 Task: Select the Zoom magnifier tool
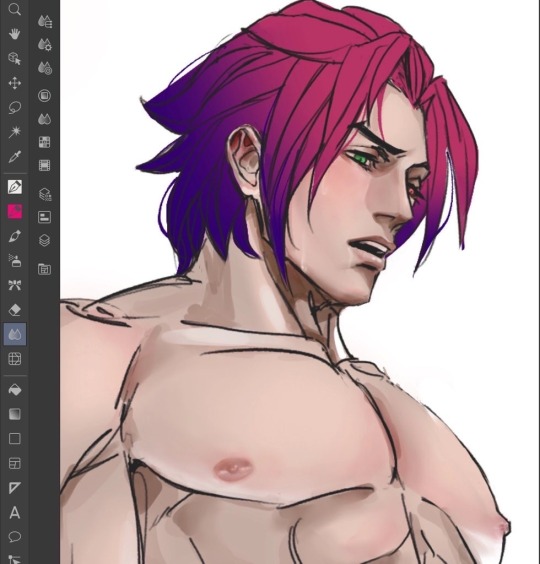(14, 9)
